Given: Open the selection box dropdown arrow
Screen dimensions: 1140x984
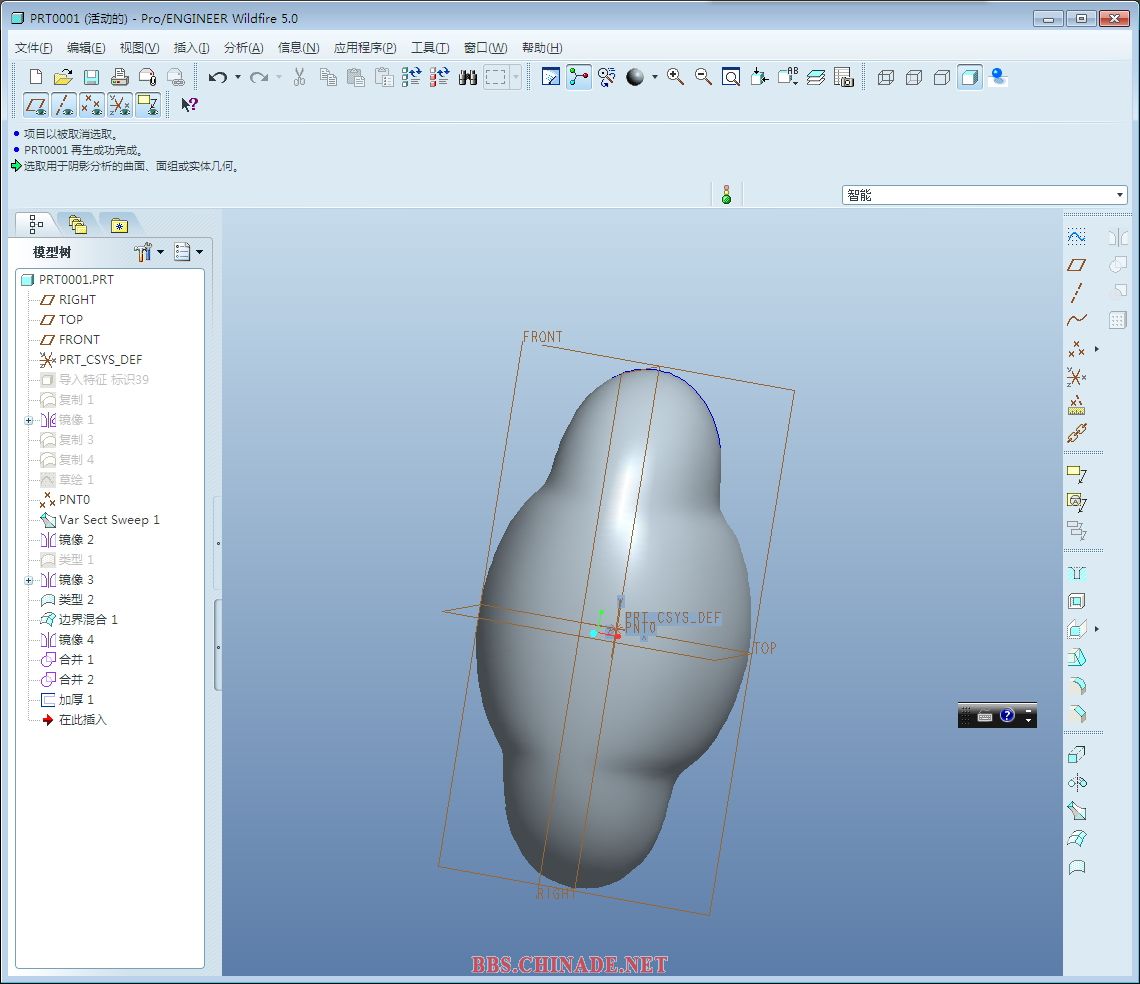Looking at the screenshot, I should pos(515,77).
